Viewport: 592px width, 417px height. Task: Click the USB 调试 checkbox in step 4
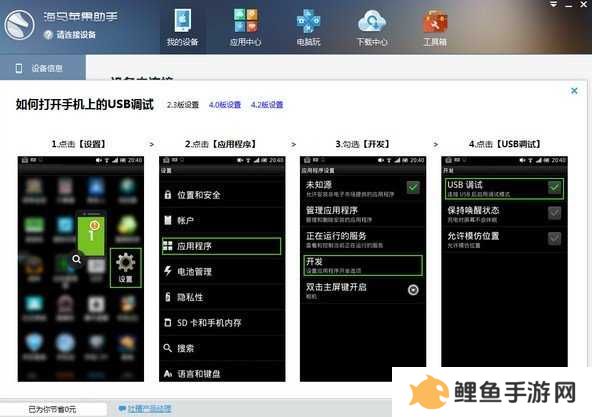click(554, 187)
